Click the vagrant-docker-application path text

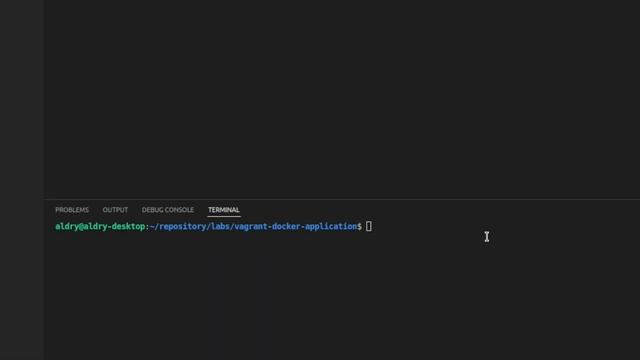pyautogui.click(x=296, y=226)
